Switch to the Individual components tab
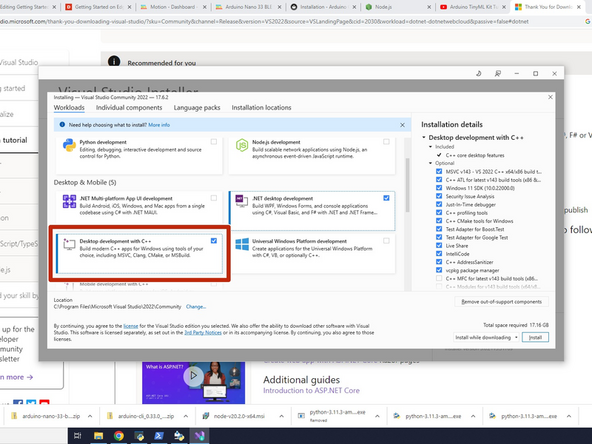Screen dimensions: 592x444 coord(129,108)
